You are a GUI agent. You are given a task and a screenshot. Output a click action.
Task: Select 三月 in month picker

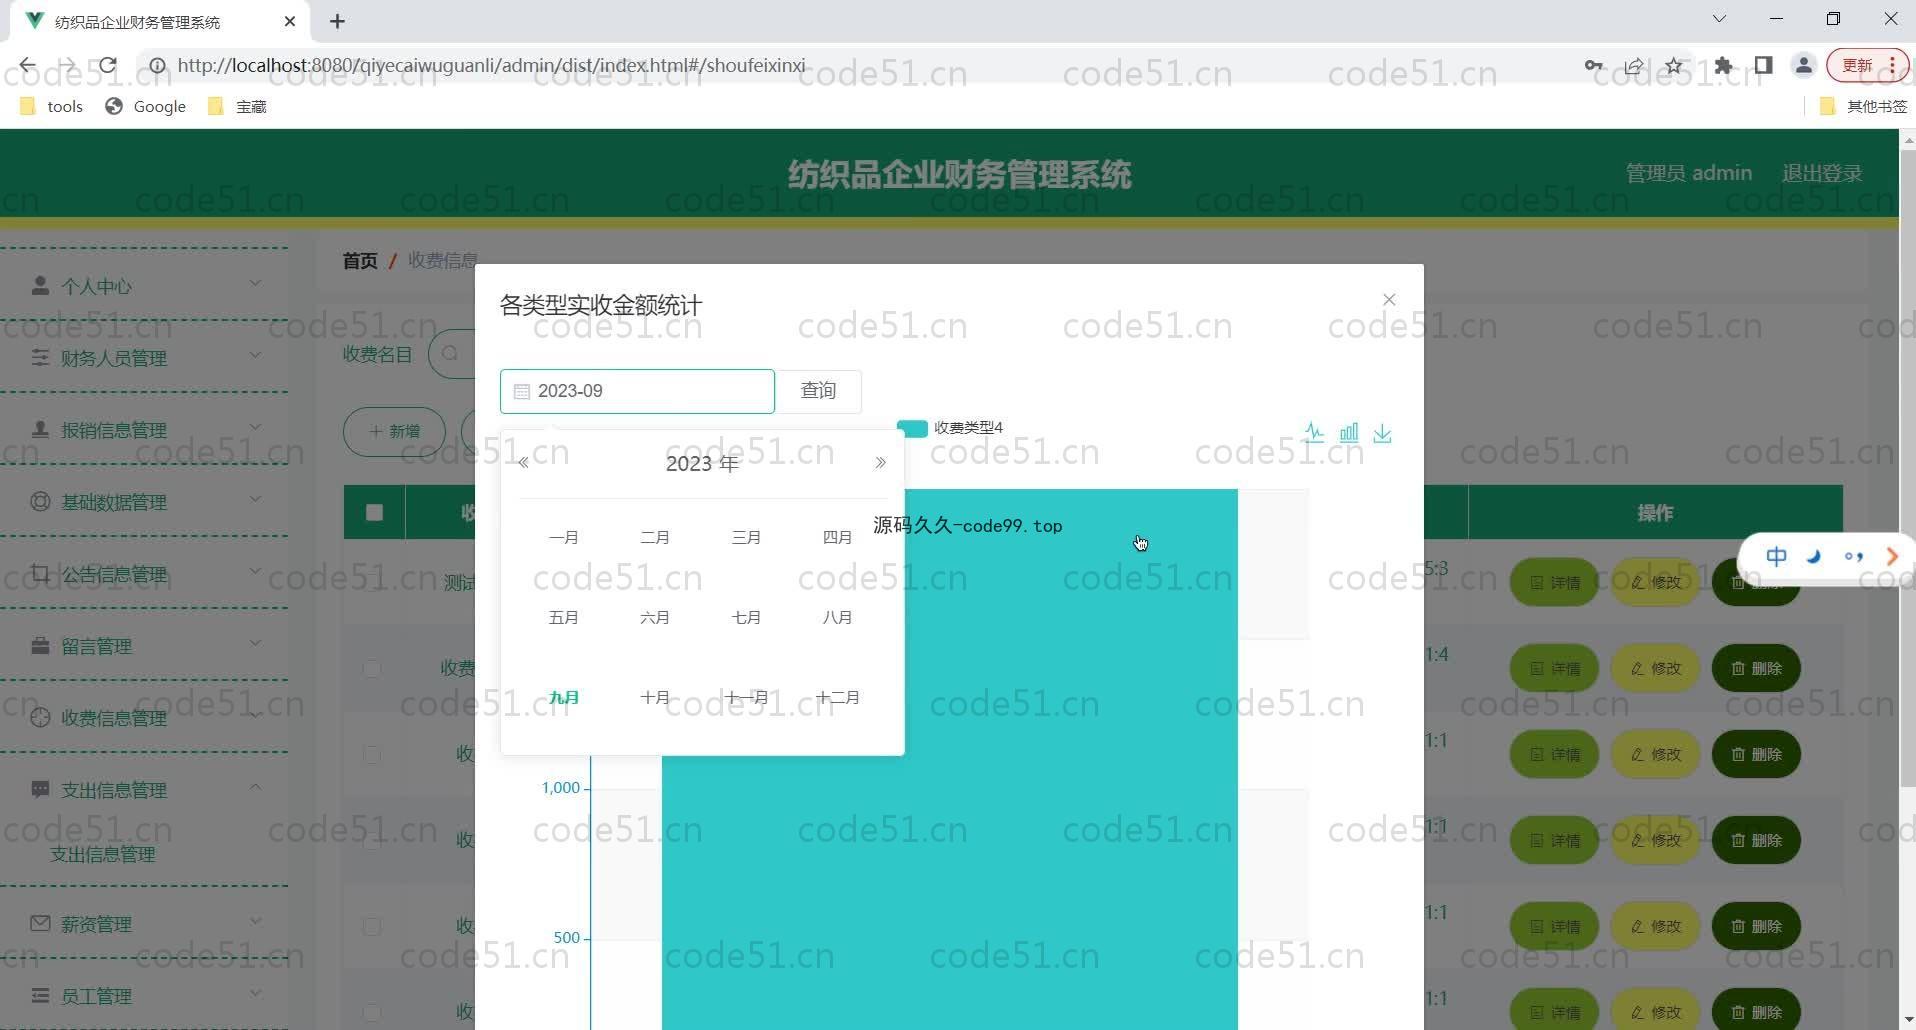coord(746,538)
